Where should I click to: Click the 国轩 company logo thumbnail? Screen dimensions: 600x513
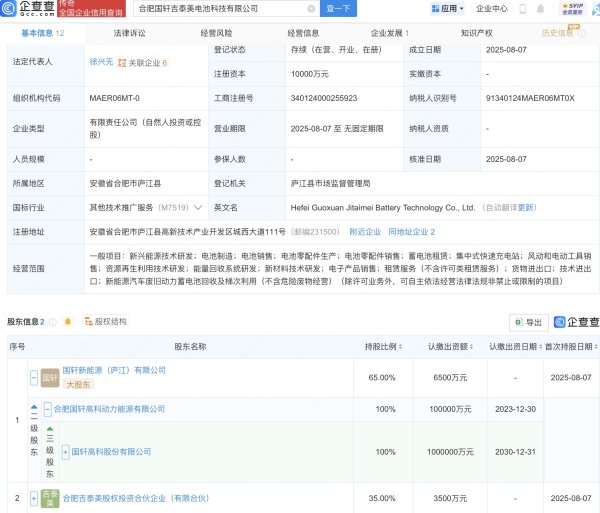pyautogui.click(x=50, y=378)
